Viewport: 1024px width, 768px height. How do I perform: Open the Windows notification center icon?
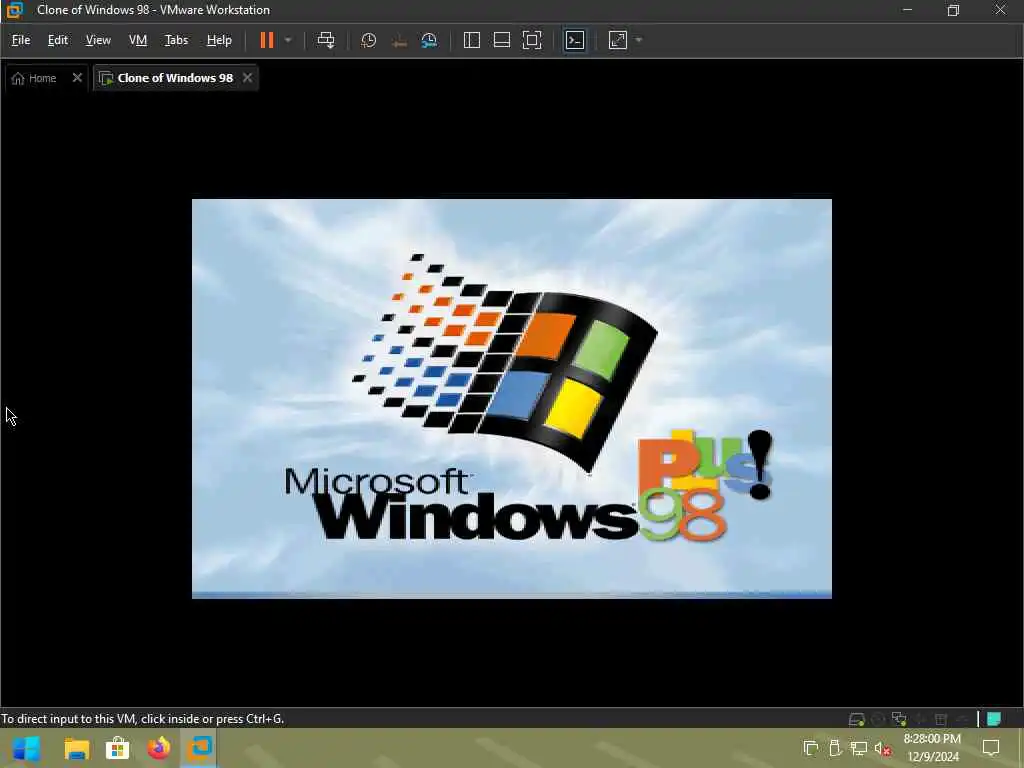(991, 748)
